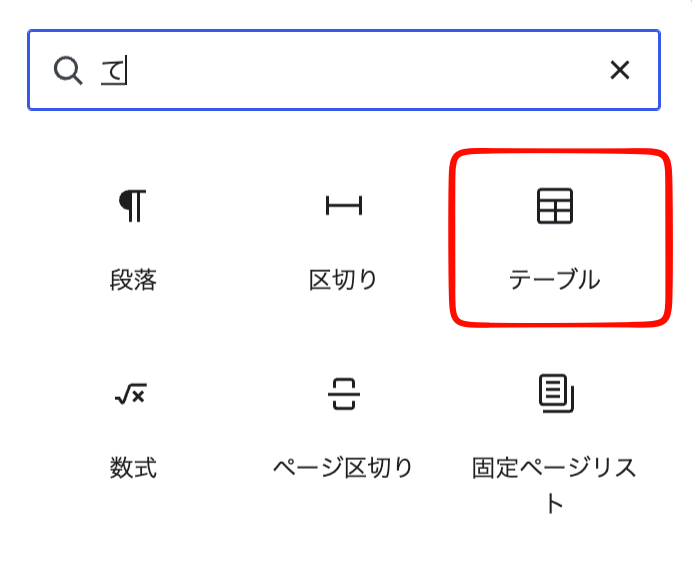692x578 pixels.
Task: Insert block labeled テーブル
Action: coord(555,280)
